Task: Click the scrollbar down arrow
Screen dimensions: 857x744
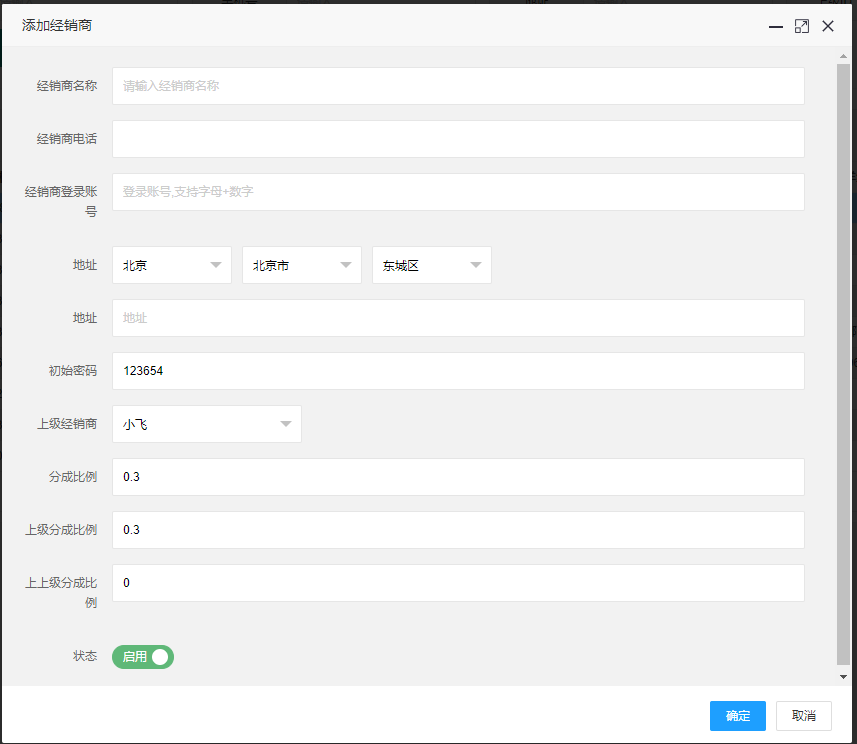Action: 843,677
